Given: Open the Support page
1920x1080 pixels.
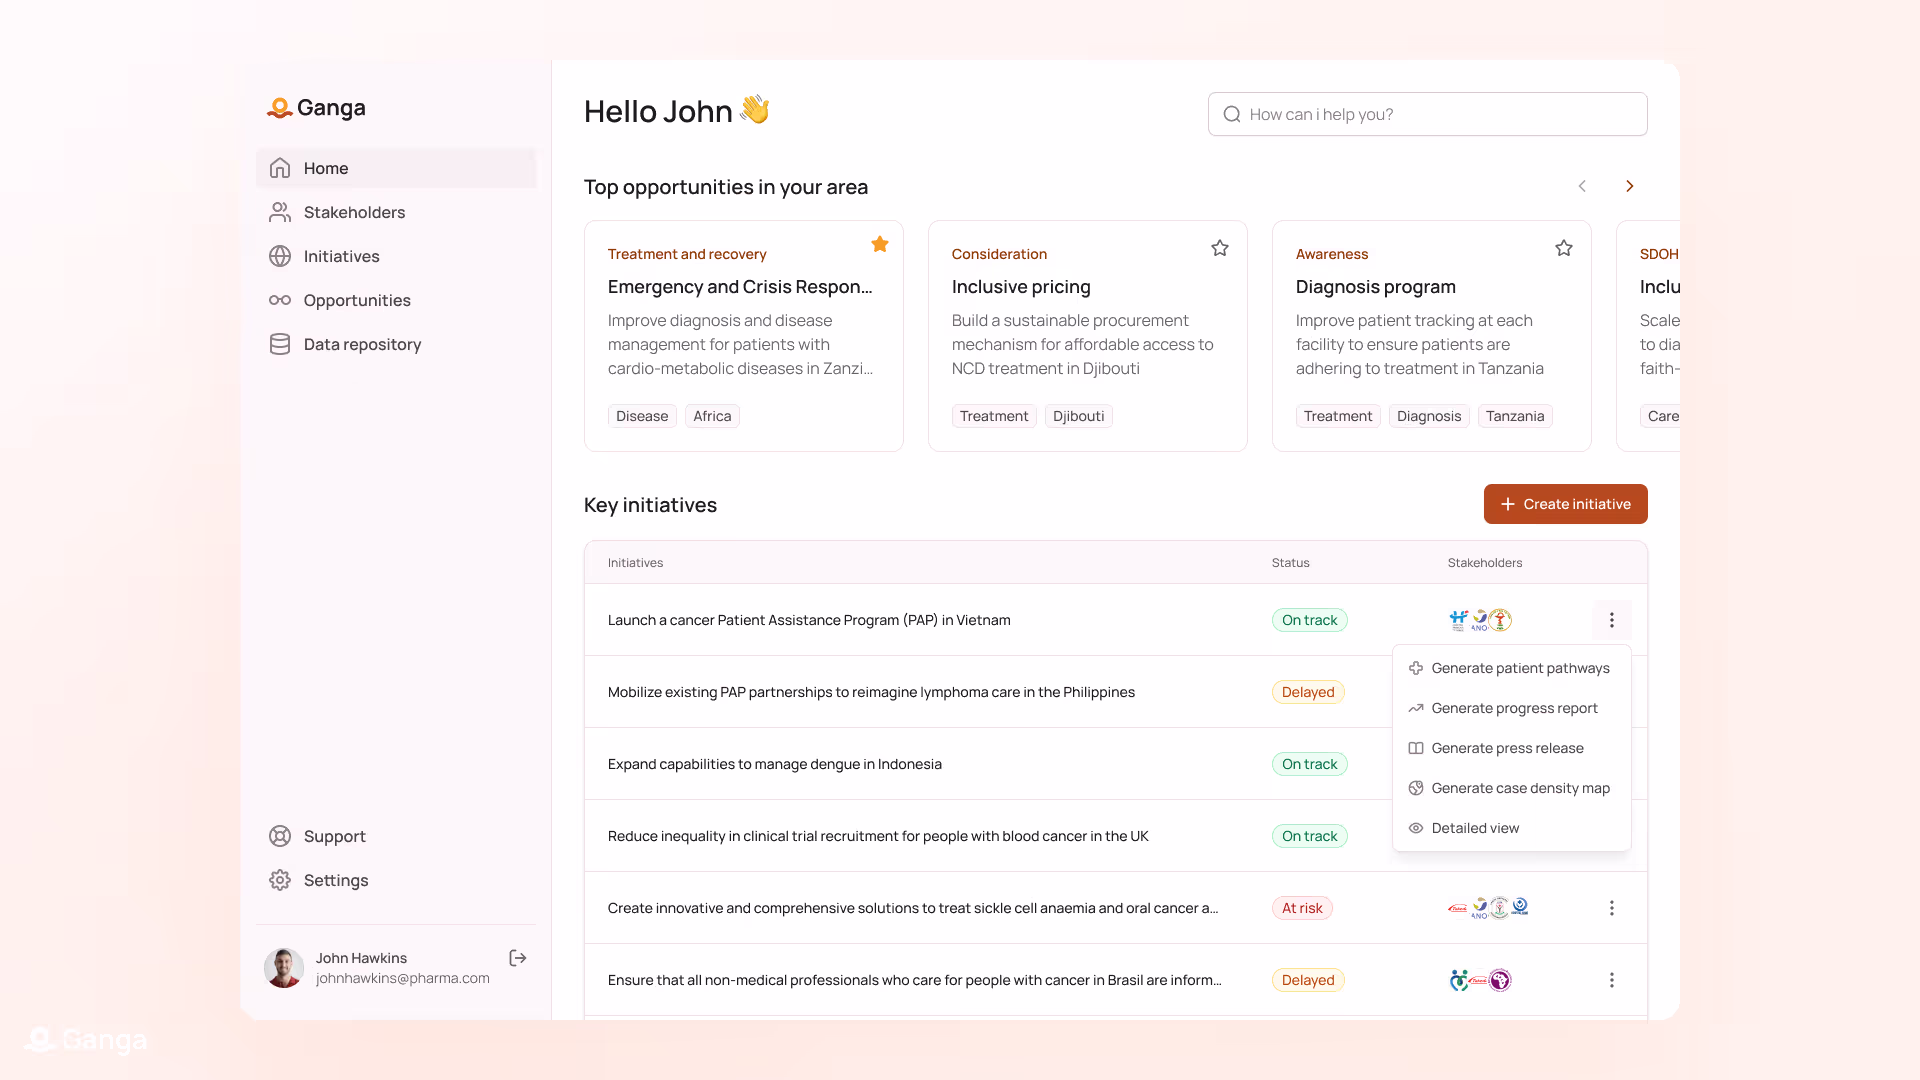Looking at the screenshot, I should tap(334, 836).
